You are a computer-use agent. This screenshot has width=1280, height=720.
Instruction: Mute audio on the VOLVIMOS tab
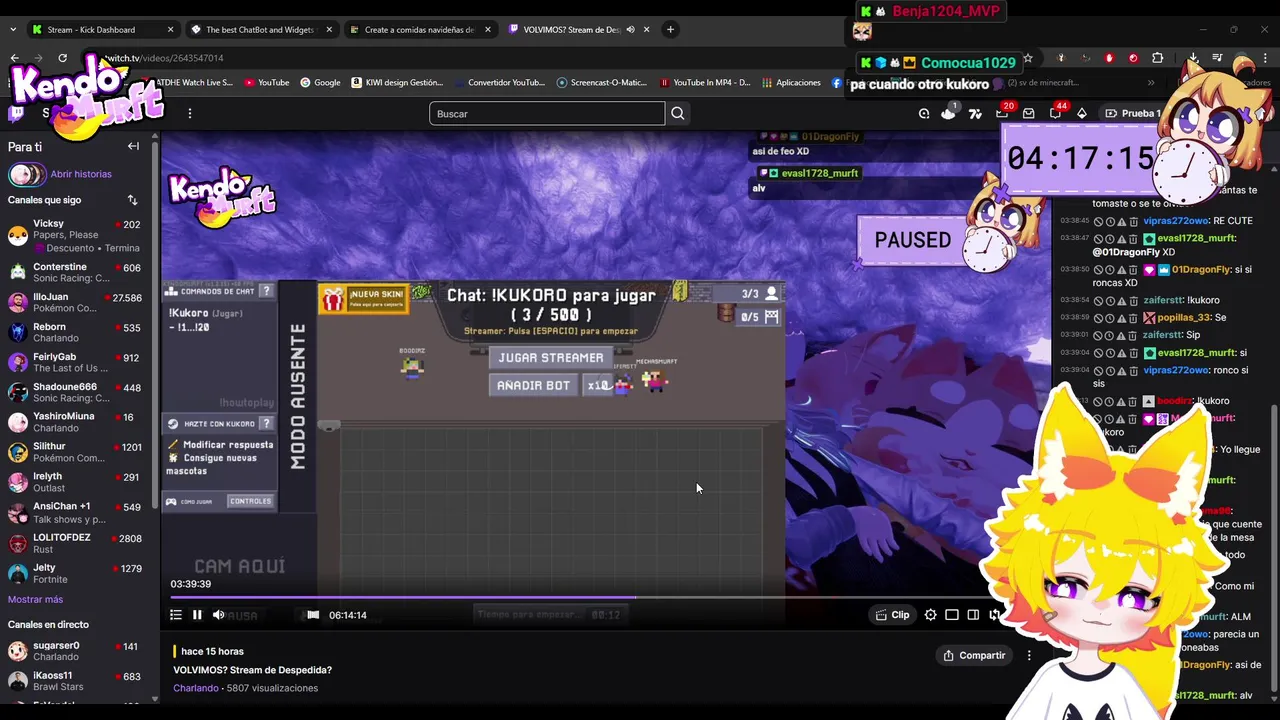pos(631,29)
